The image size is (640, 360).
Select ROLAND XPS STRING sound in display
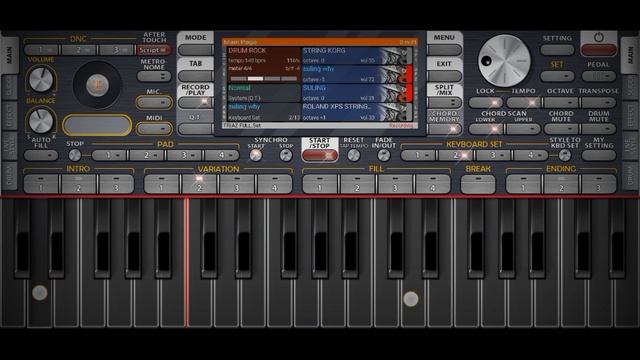click(356, 112)
